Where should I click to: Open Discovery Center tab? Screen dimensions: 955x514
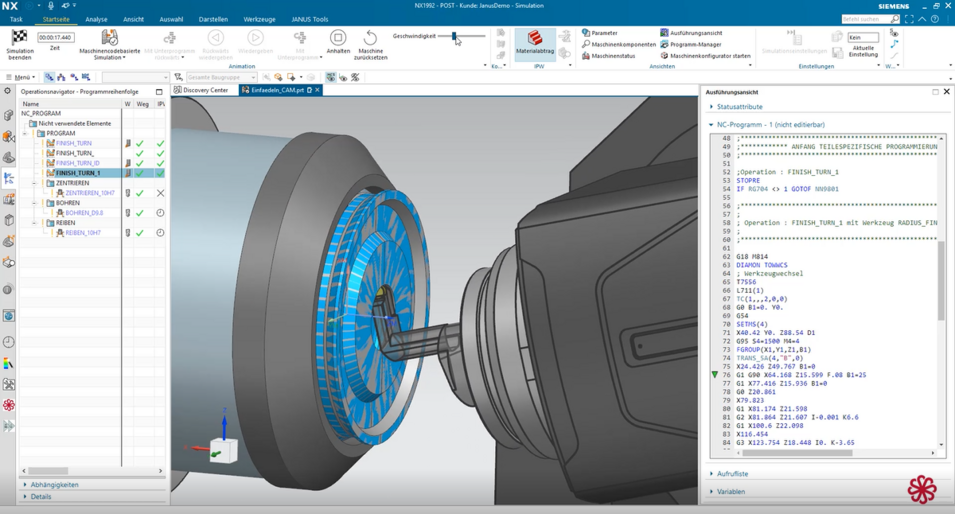pos(202,90)
